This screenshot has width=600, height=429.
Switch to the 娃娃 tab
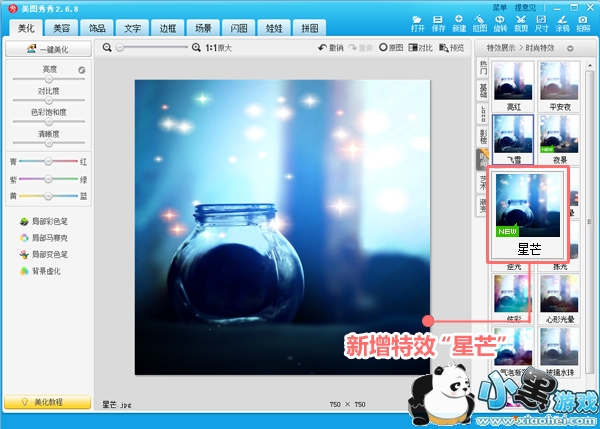[x=274, y=28]
